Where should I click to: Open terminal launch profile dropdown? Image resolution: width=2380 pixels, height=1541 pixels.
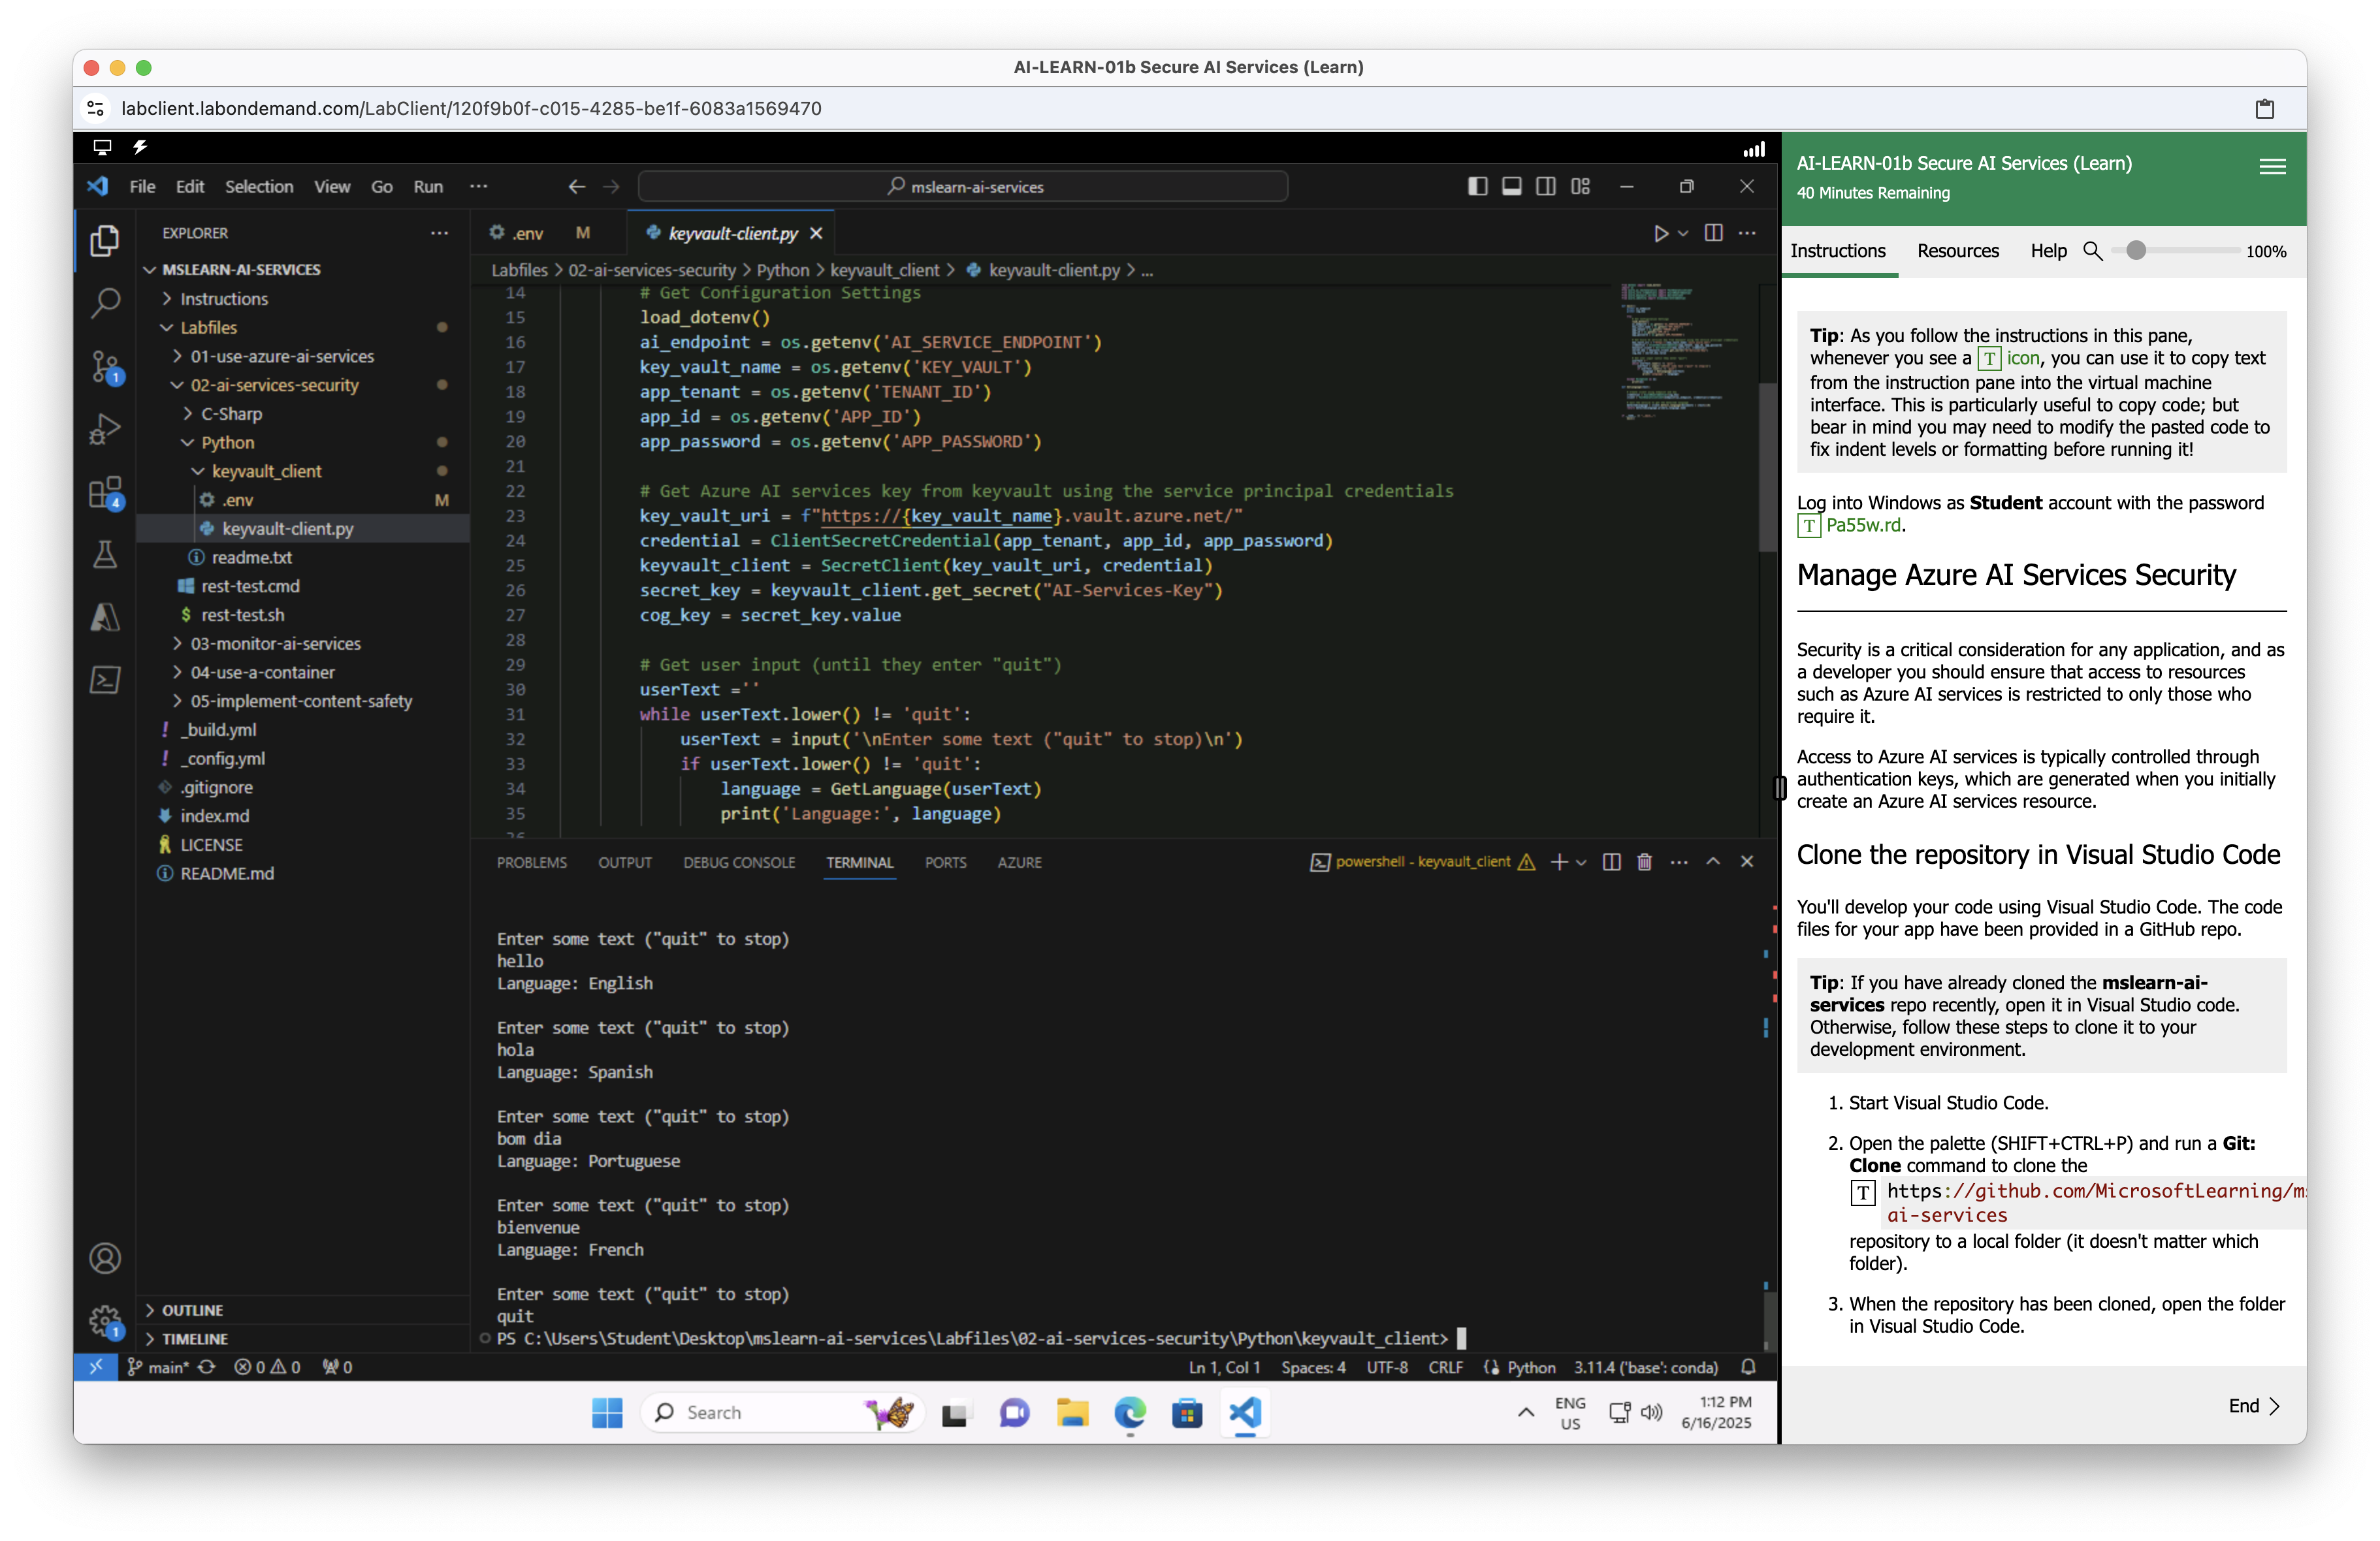tap(1581, 862)
